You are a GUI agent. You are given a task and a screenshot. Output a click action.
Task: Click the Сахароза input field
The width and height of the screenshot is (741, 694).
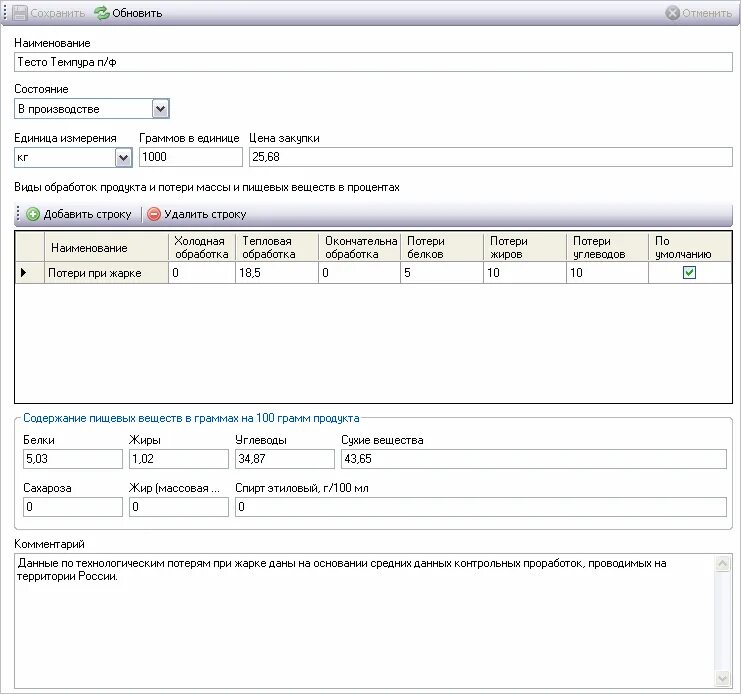(73, 507)
